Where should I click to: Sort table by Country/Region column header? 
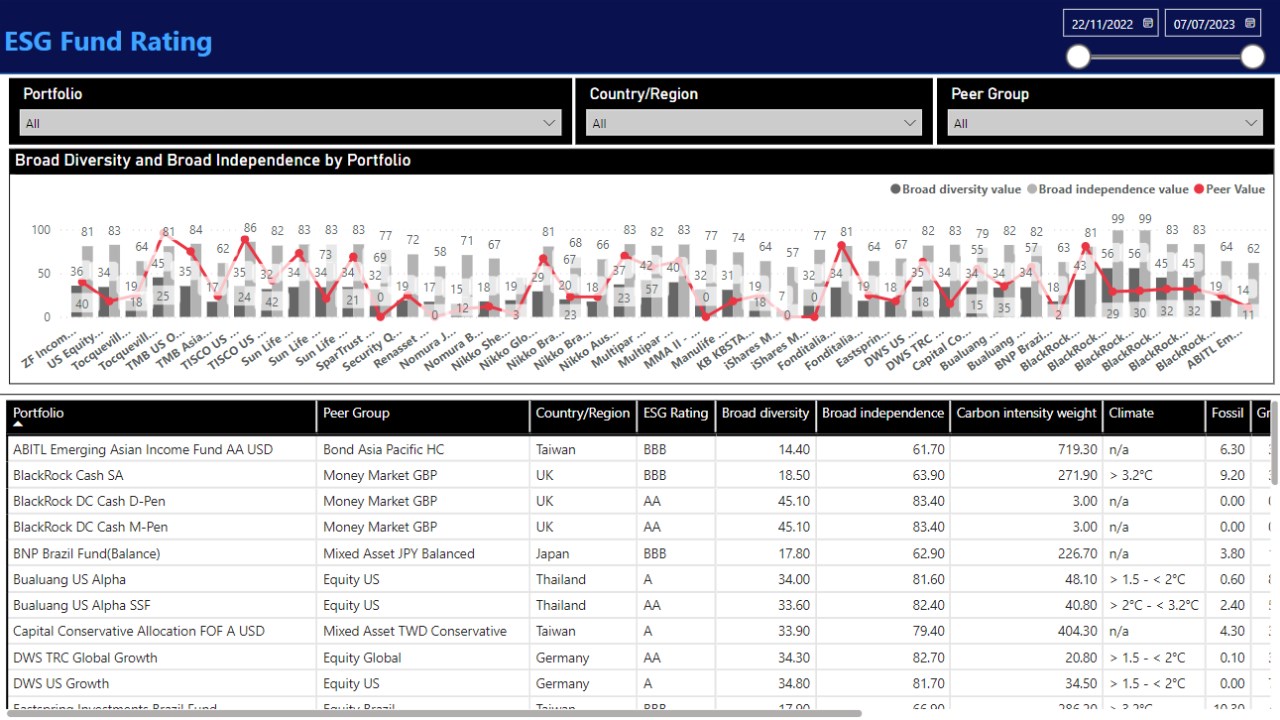click(x=583, y=416)
